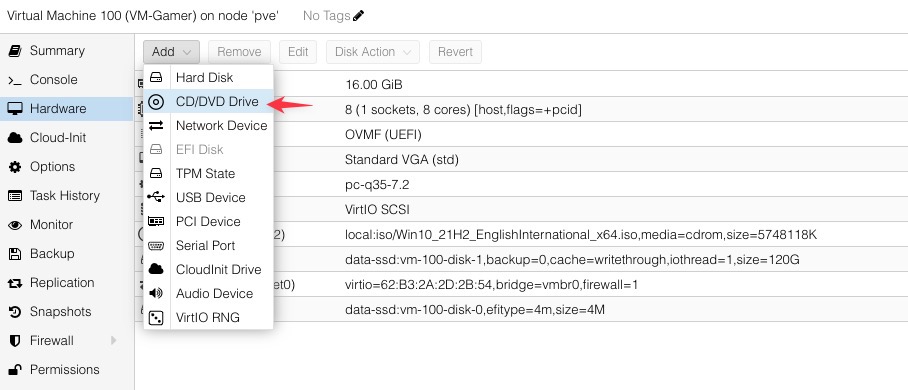Select the vm-100-disk-0 EFI disk row
The height and width of the screenshot is (390, 908).
[522, 310]
